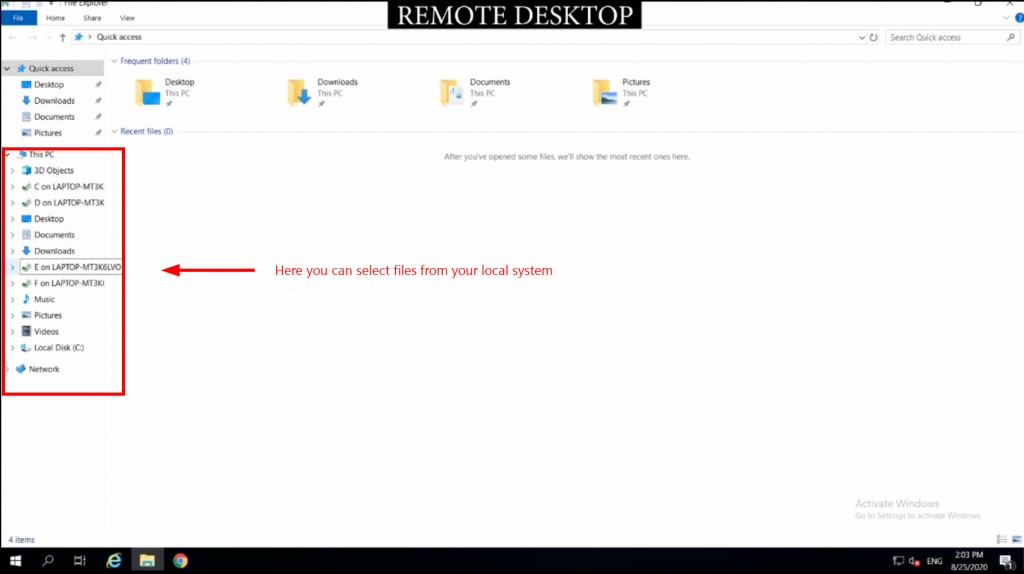This screenshot has width=1024, height=574.
Task: Open F on LAPTOP-MT3K drive
Action: (69, 283)
